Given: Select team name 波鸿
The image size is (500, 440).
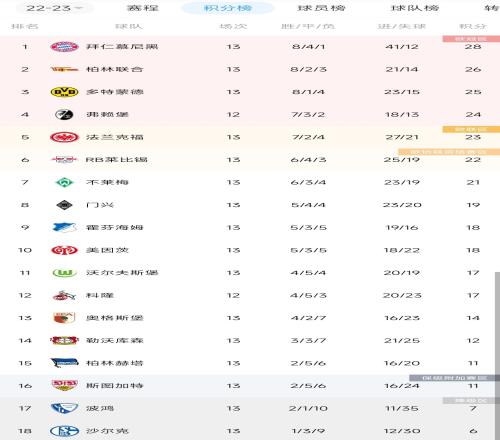Looking at the screenshot, I should (x=100, y=408).
